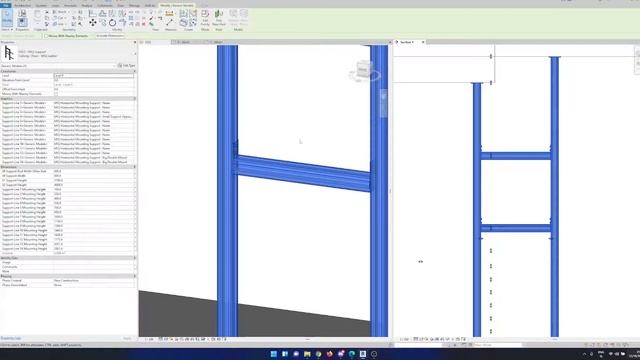Click the Type Properties icon in ribbon
The width and height of the screenshot is (640, 360).
click(x=22, y=13)
